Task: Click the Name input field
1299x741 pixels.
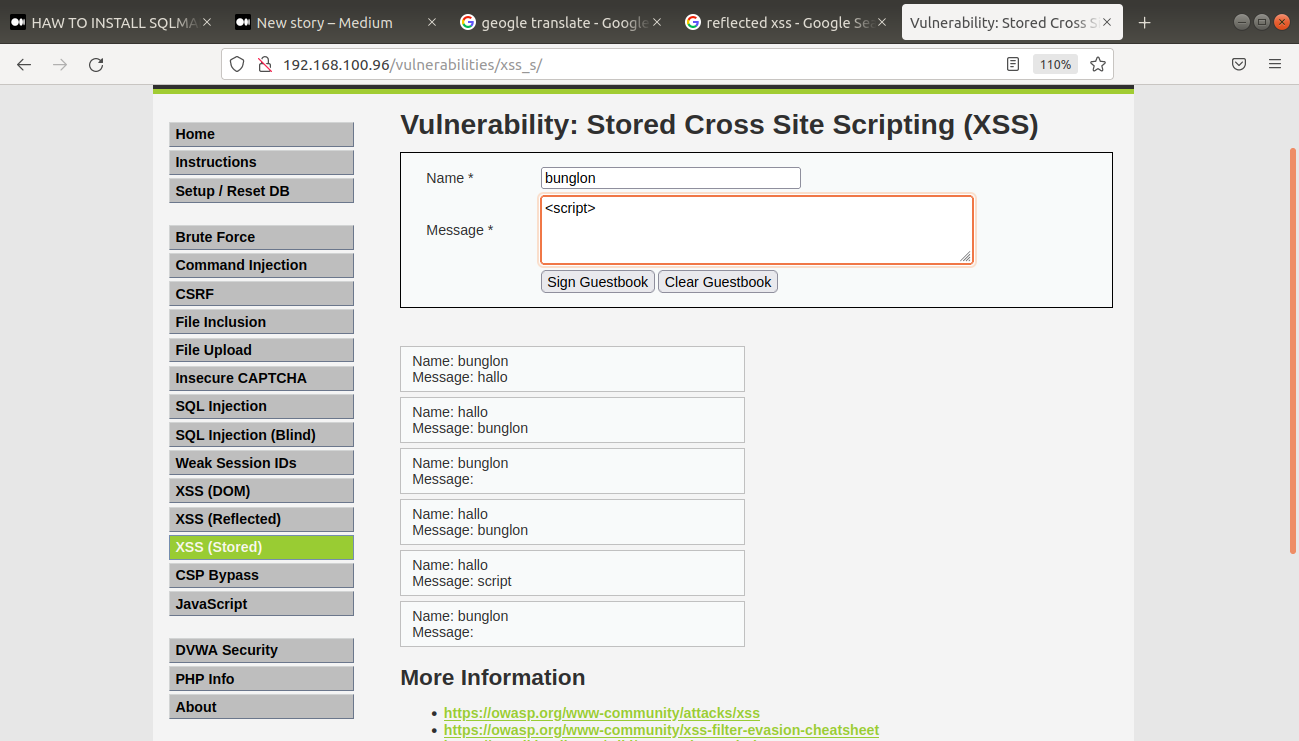Action: point(671,178)
